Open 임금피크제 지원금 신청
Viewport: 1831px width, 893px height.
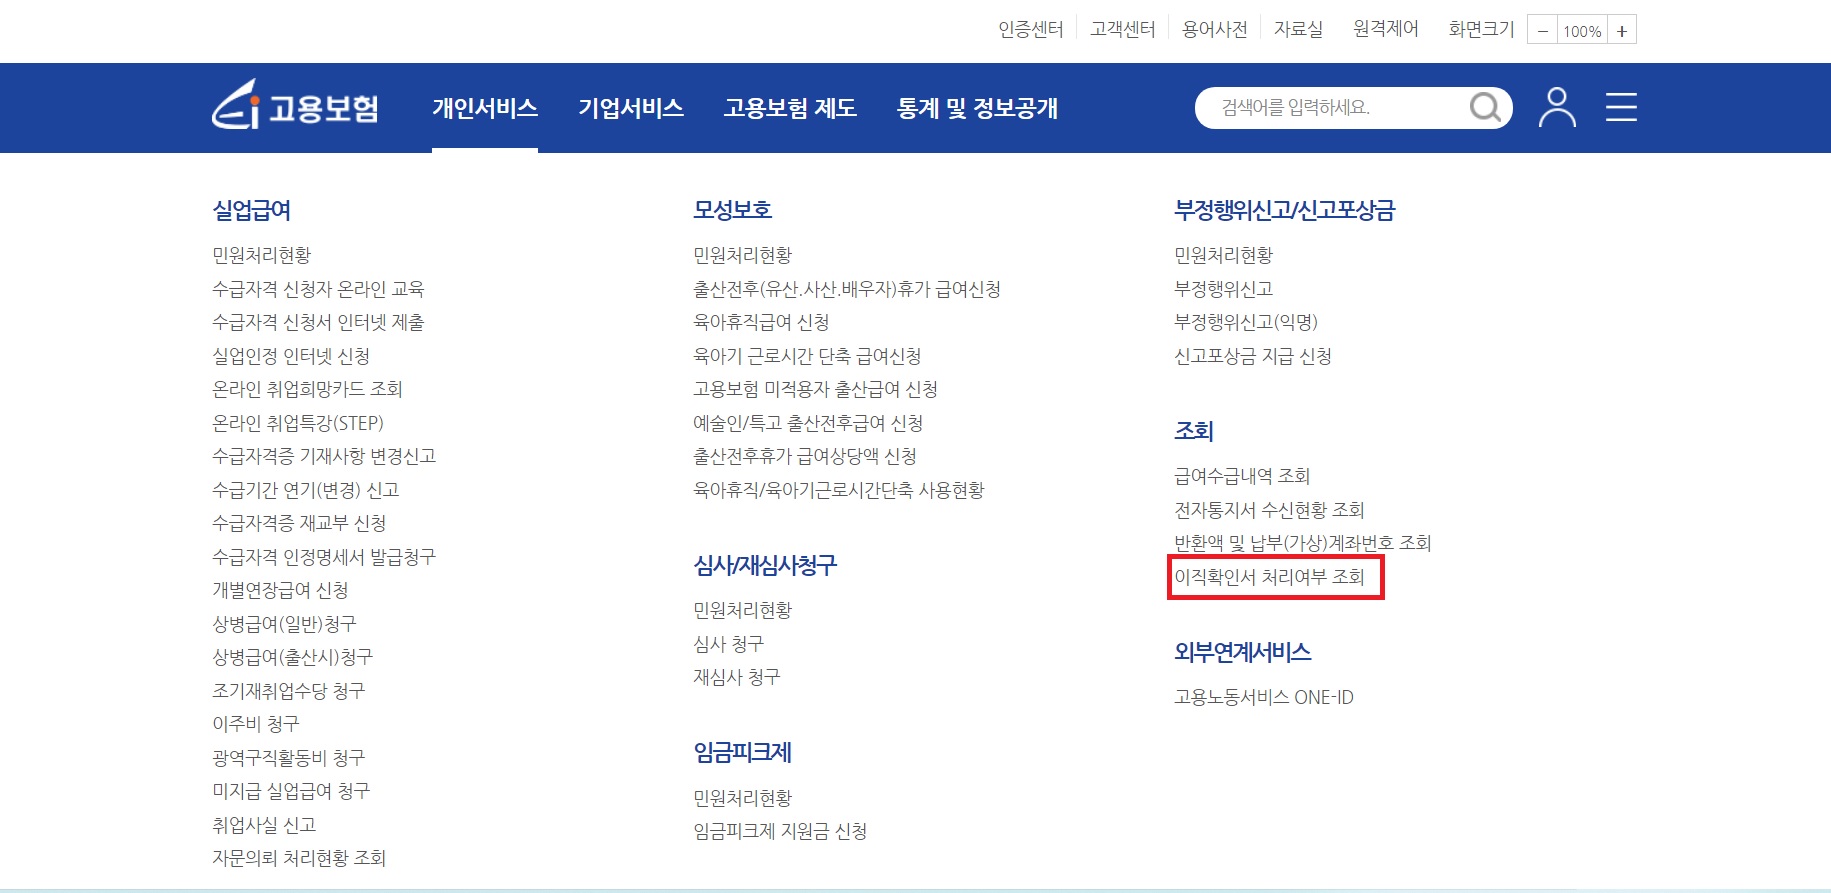[780, 831]
